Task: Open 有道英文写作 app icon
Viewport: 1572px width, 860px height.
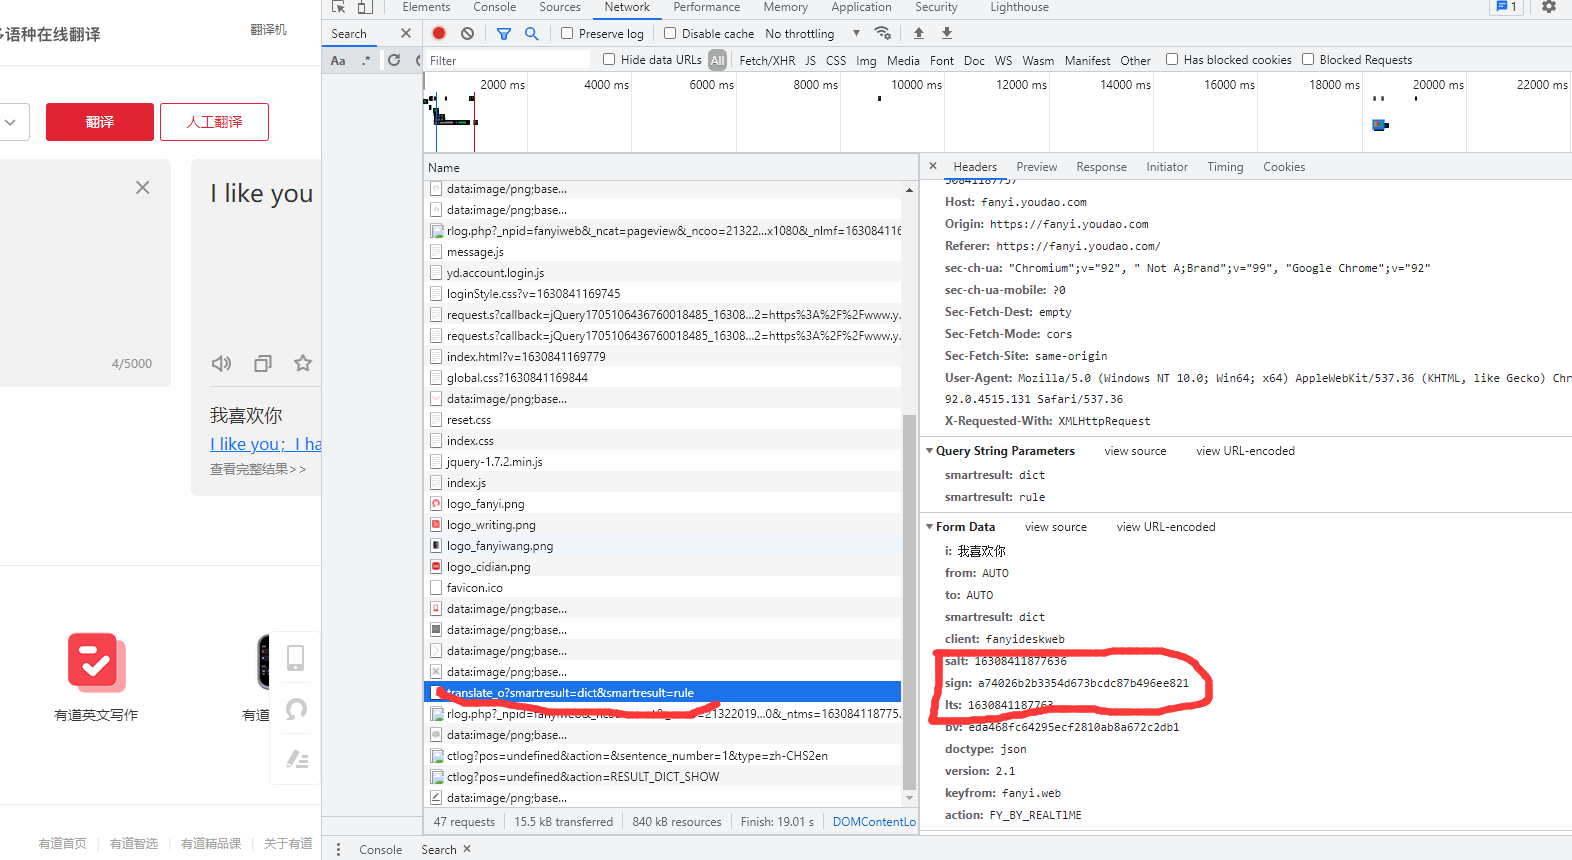Action: [x=96, y=662]
